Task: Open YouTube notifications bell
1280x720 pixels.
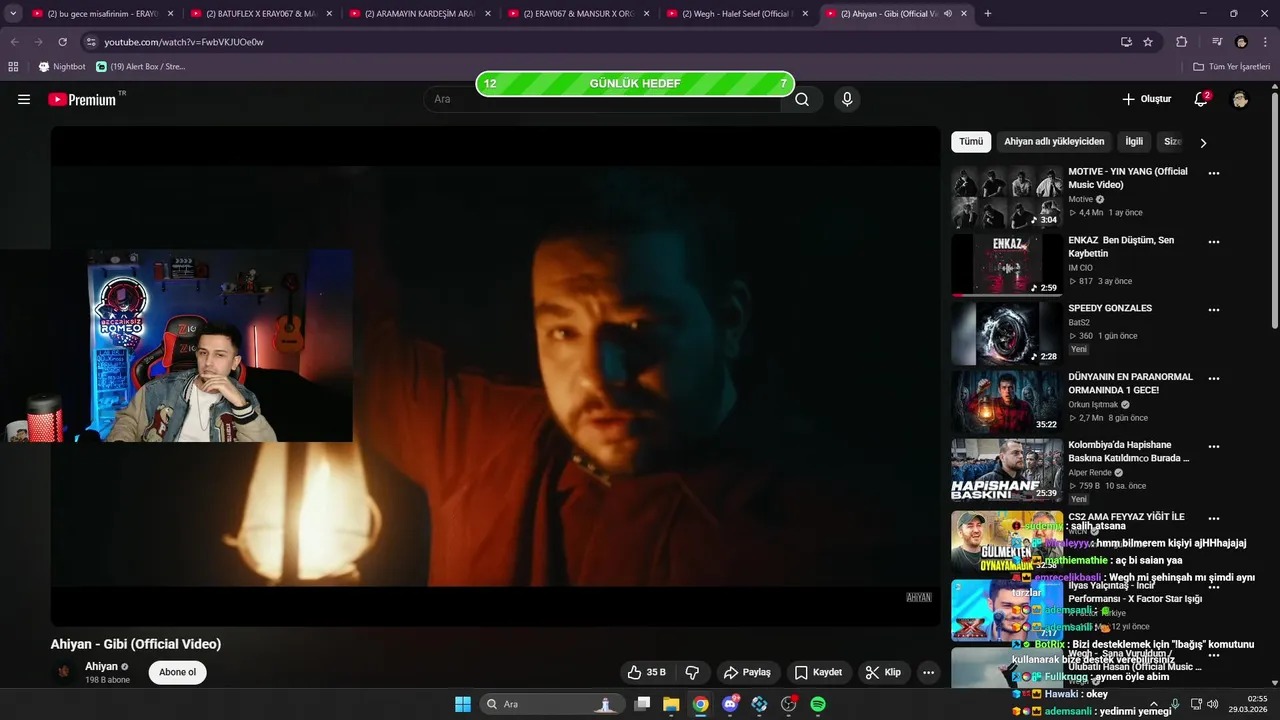Action: click(1201, 99)
